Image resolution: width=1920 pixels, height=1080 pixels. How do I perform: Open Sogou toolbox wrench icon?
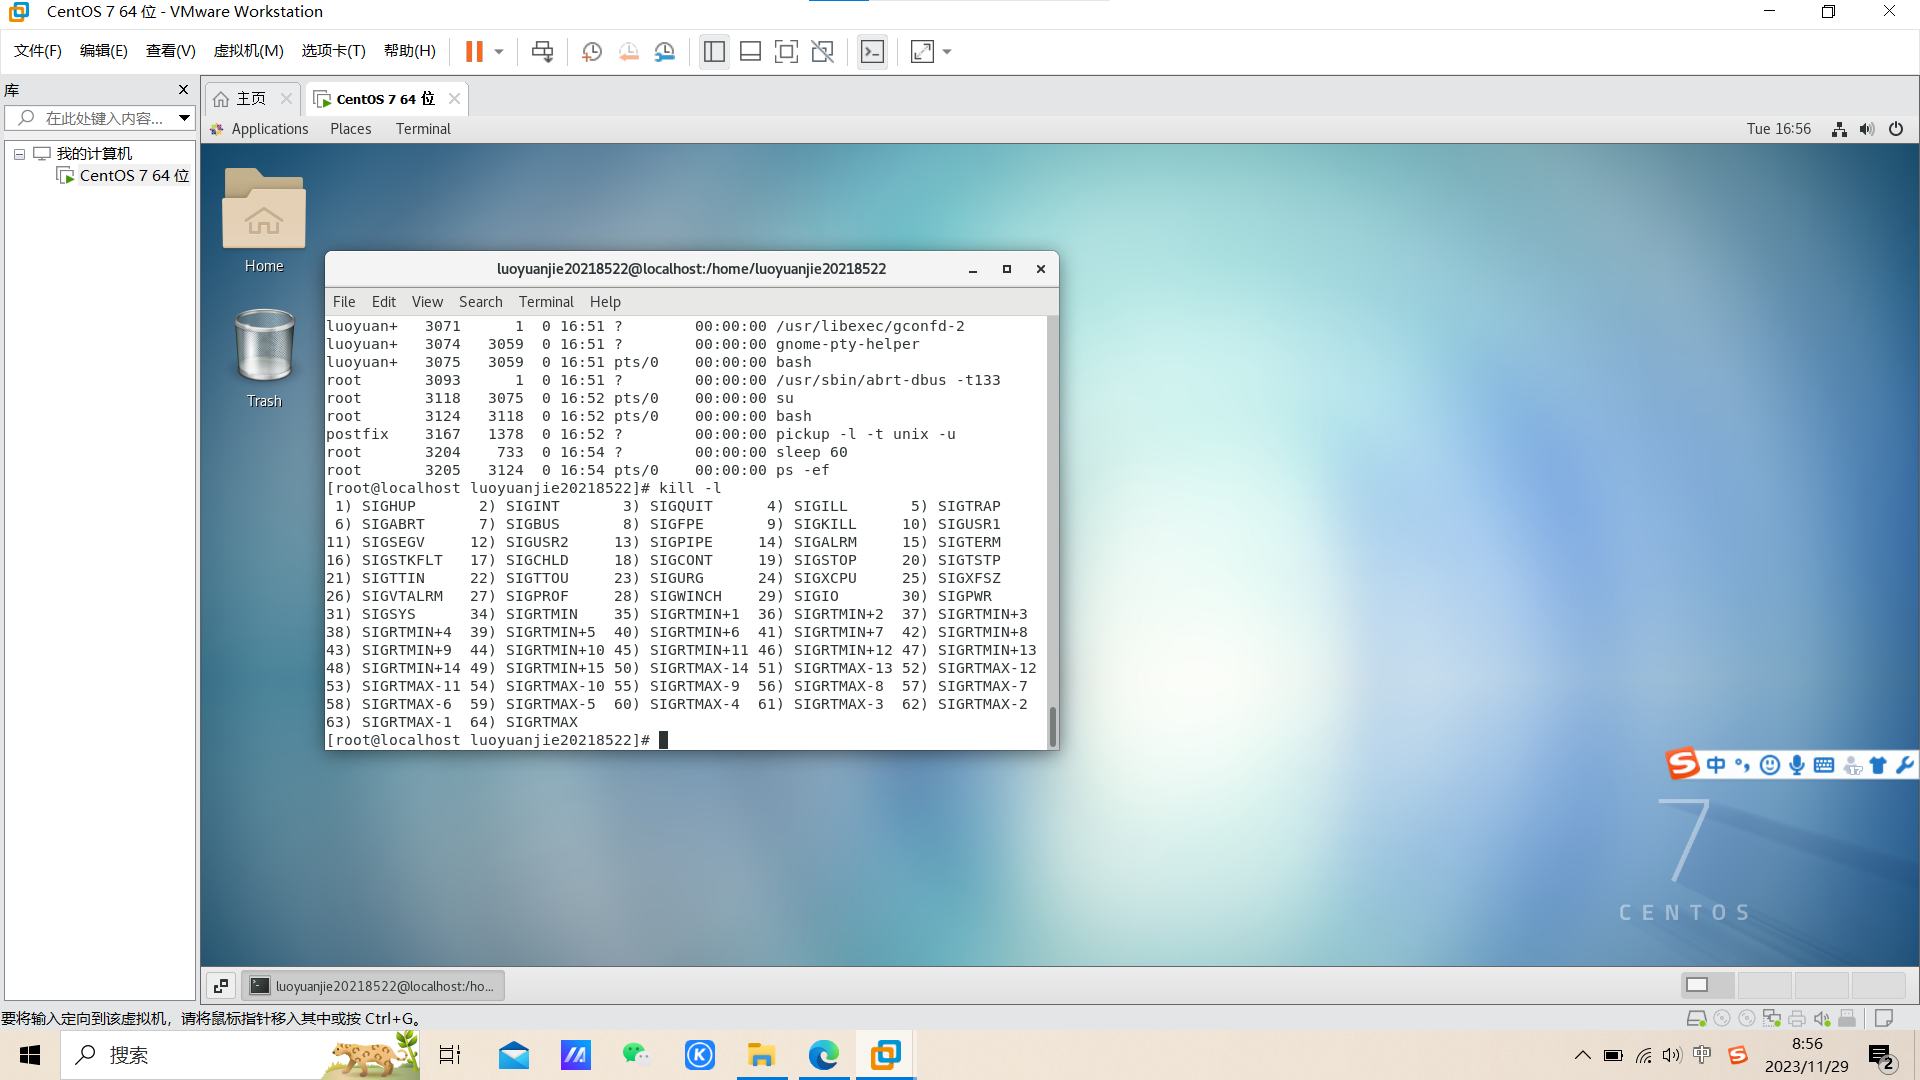[1905, 765]
